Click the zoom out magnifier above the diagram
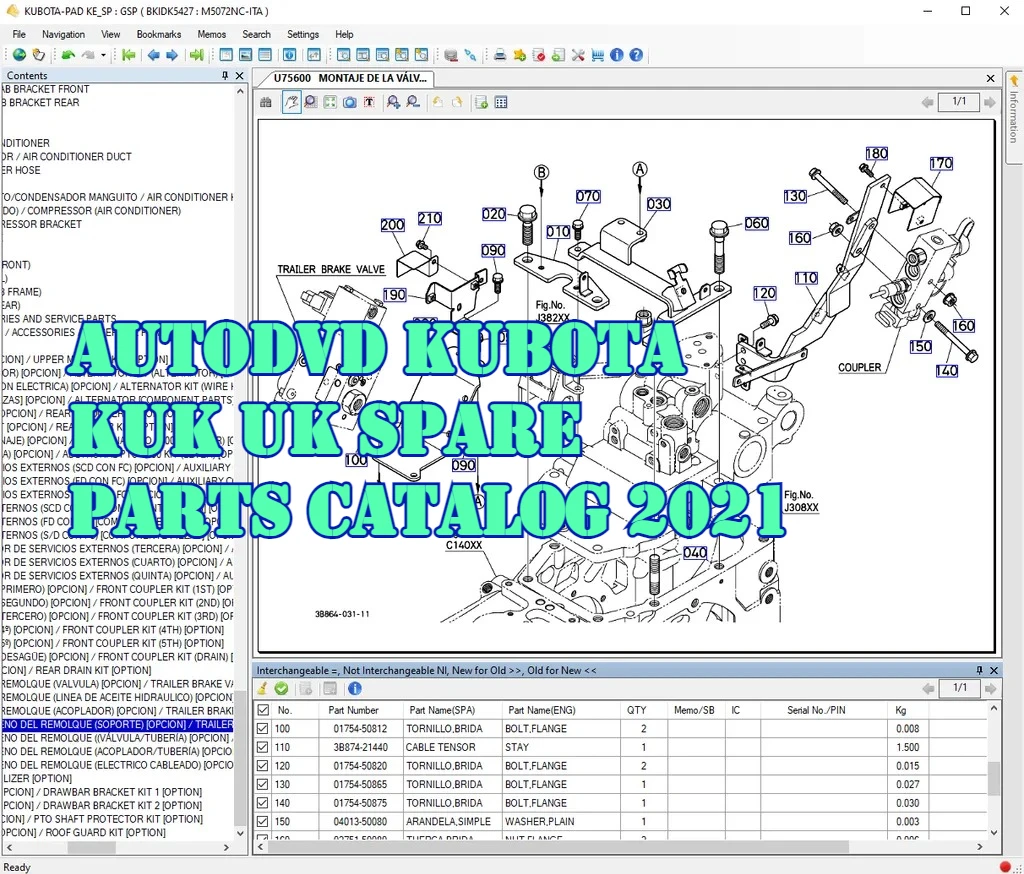 413,102
